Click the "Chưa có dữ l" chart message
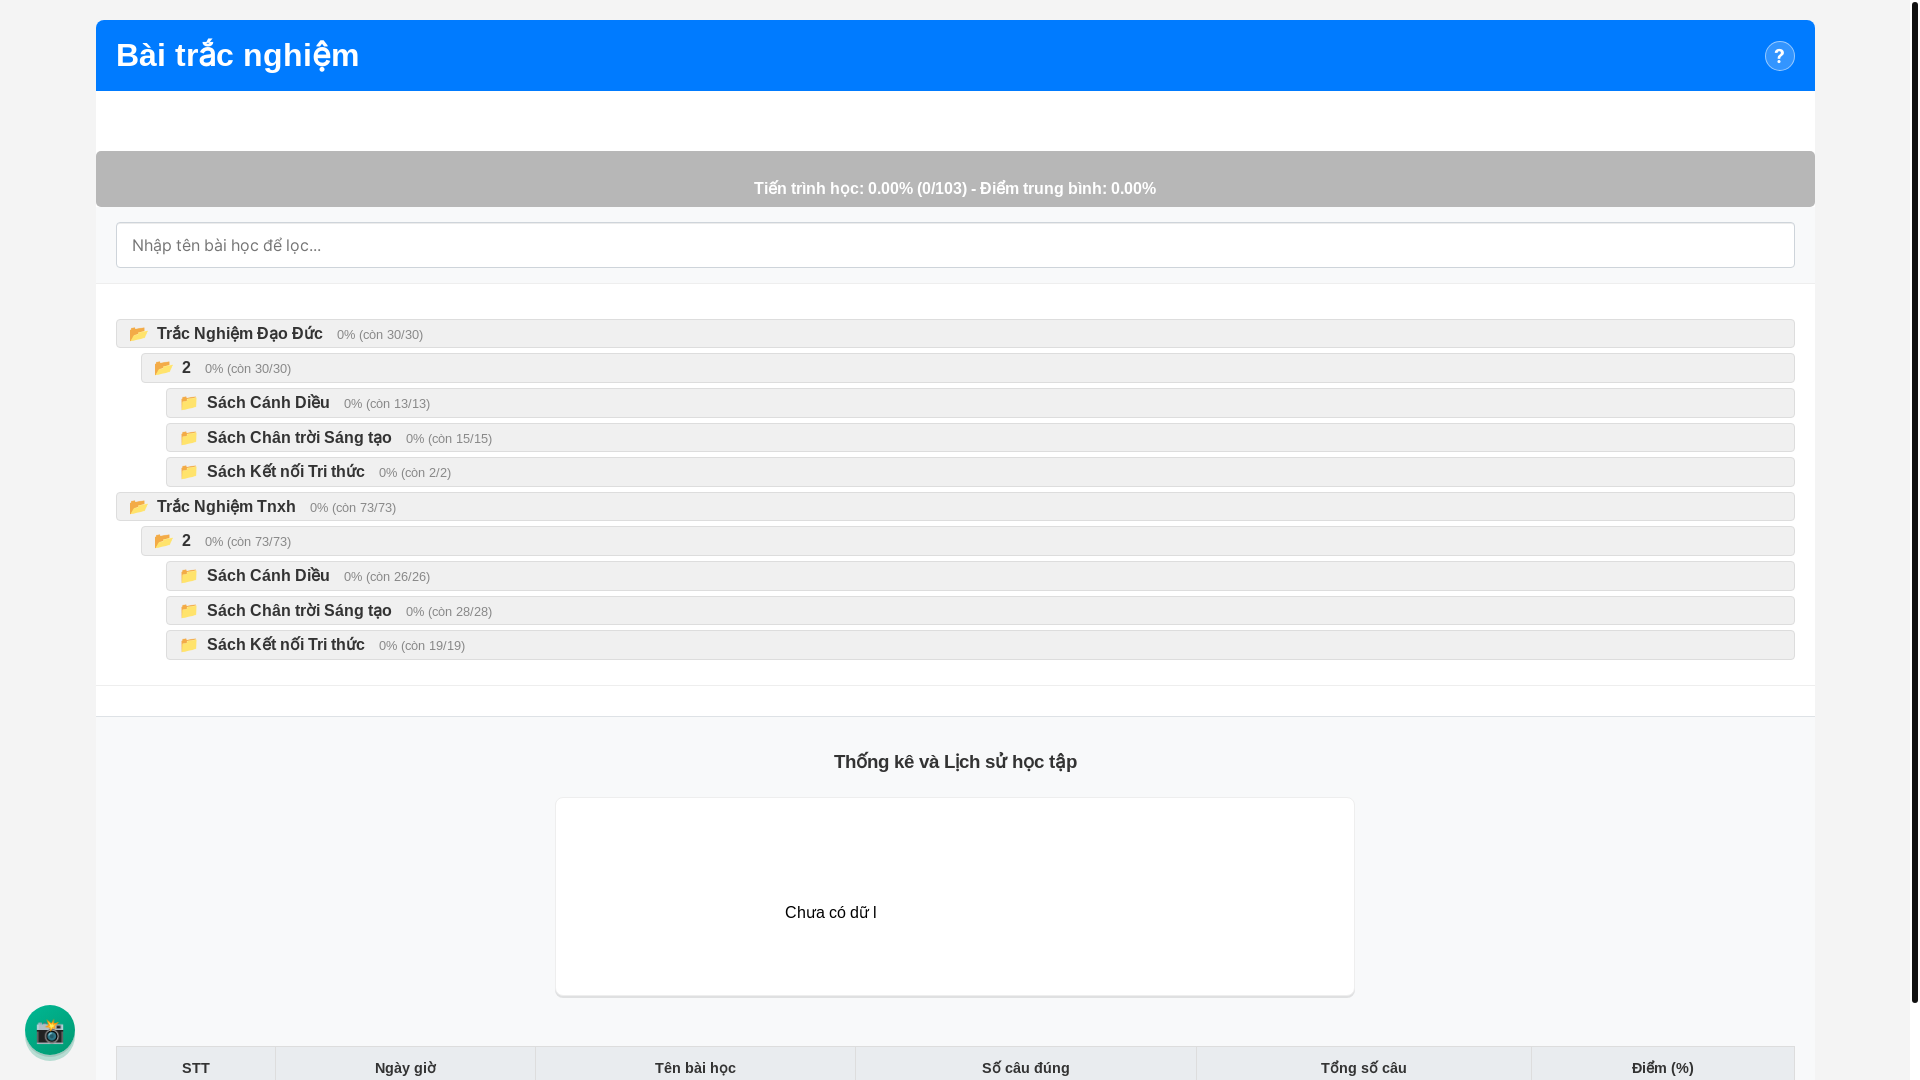 point(830,912)
